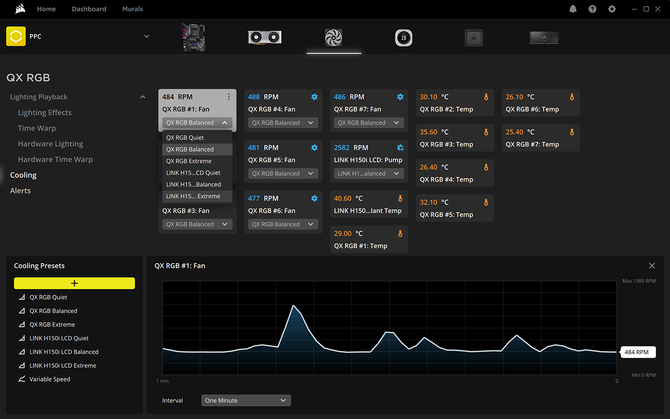Collapse the QX RGB #1 Fan preset dropdown
The width and height of the screenshot is (670, 419).
tap(197, 123)
